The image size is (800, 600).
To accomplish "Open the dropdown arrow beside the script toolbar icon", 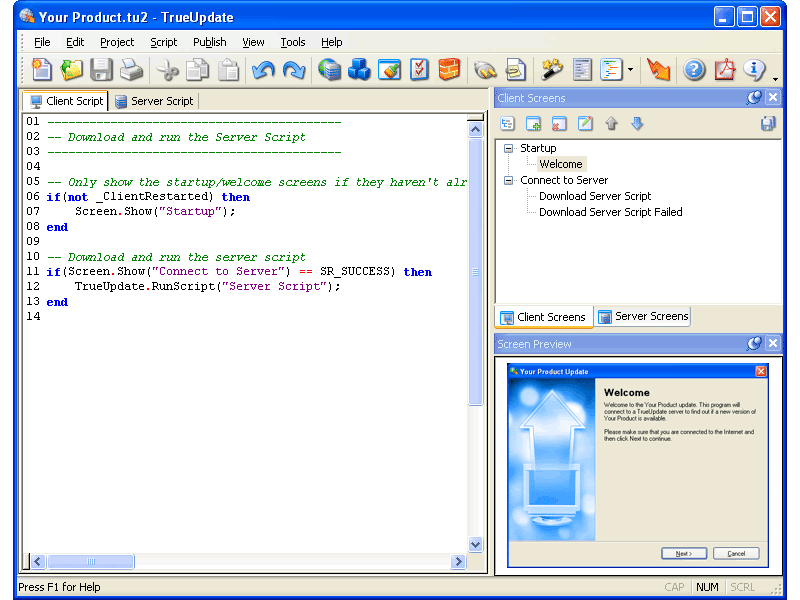I will pos(631,70).
